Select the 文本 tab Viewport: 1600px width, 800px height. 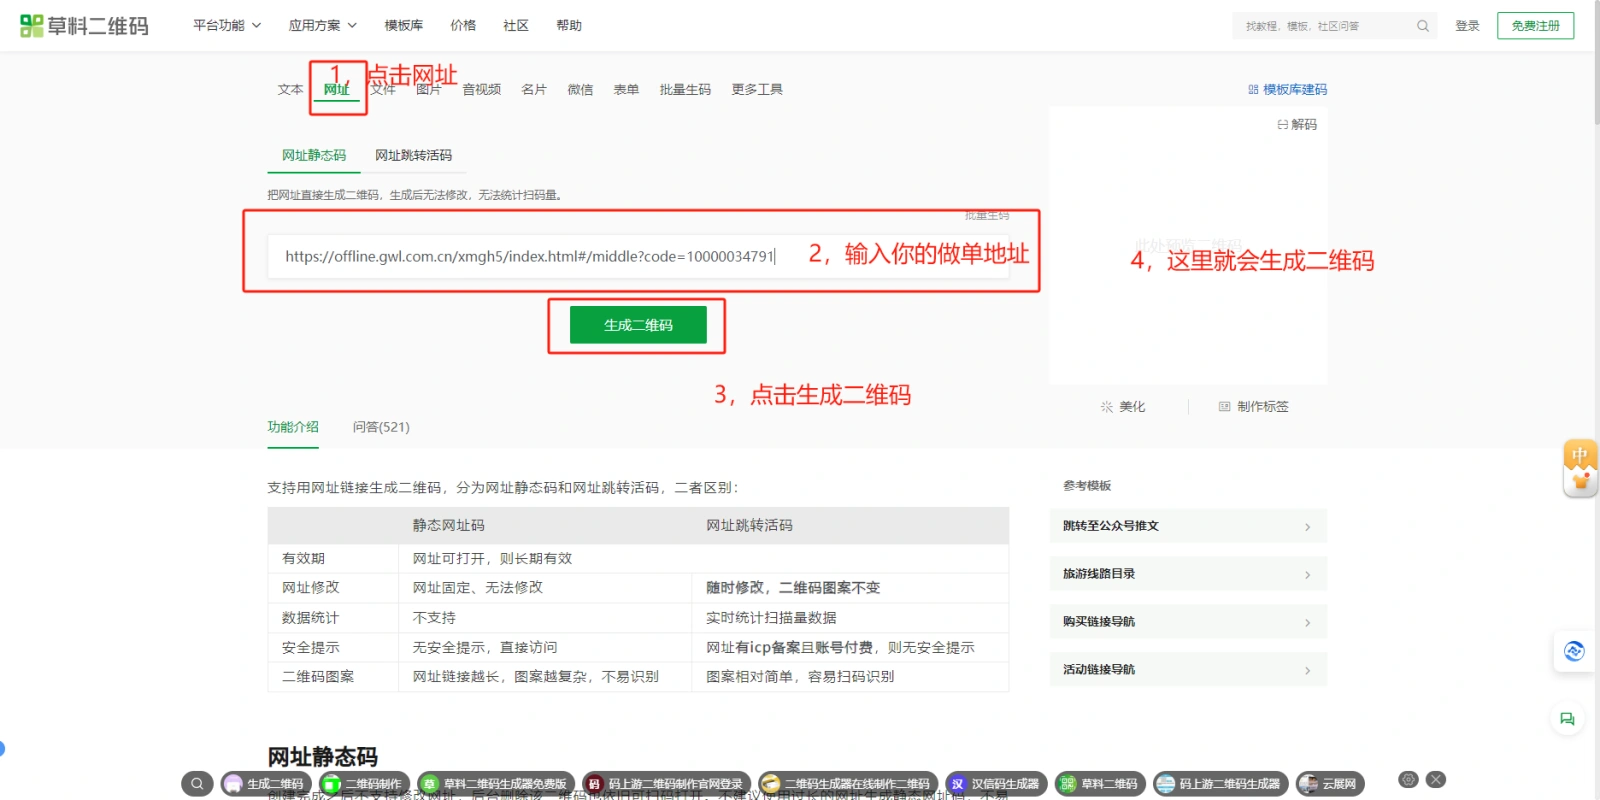coord(290,89)
